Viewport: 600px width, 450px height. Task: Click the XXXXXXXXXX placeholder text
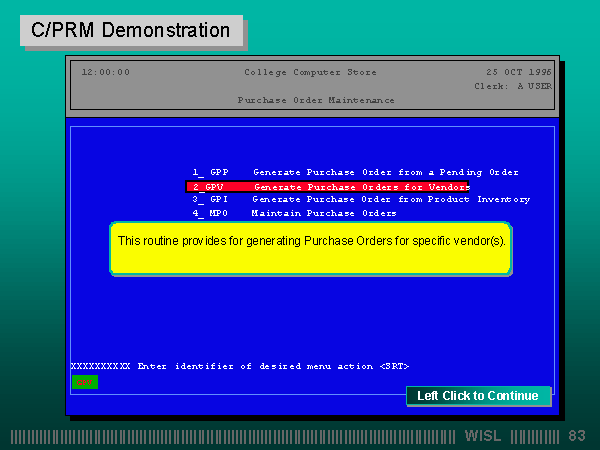[100, 366]
